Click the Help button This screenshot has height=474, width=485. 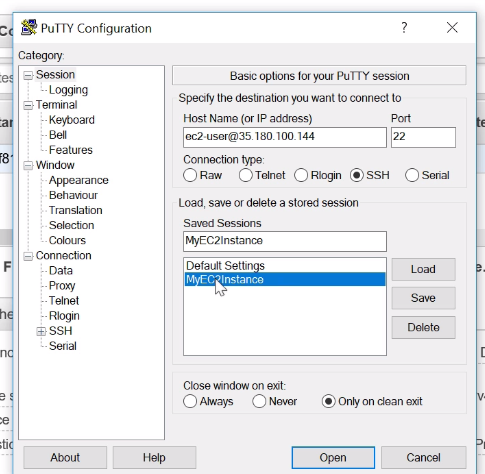(x=154, y=458)
